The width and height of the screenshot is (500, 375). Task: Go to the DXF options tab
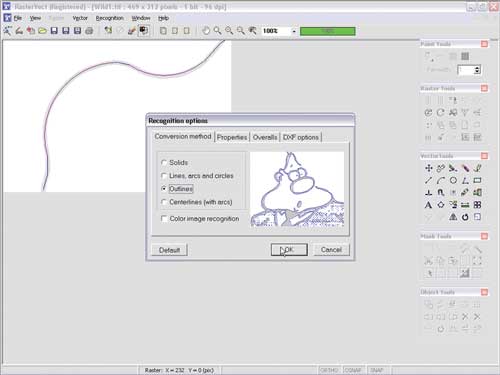(301, 137)
